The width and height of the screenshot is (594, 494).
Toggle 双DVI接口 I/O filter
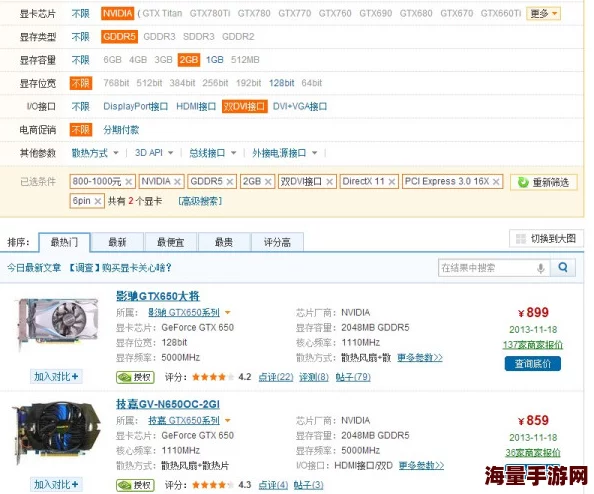click(245, 106)
